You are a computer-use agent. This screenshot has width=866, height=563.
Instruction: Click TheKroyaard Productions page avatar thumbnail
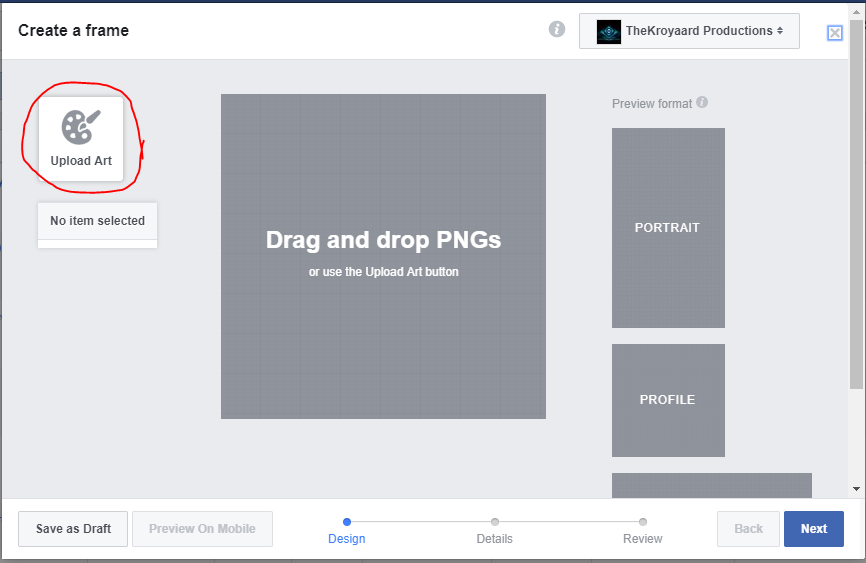coord(609,31)
